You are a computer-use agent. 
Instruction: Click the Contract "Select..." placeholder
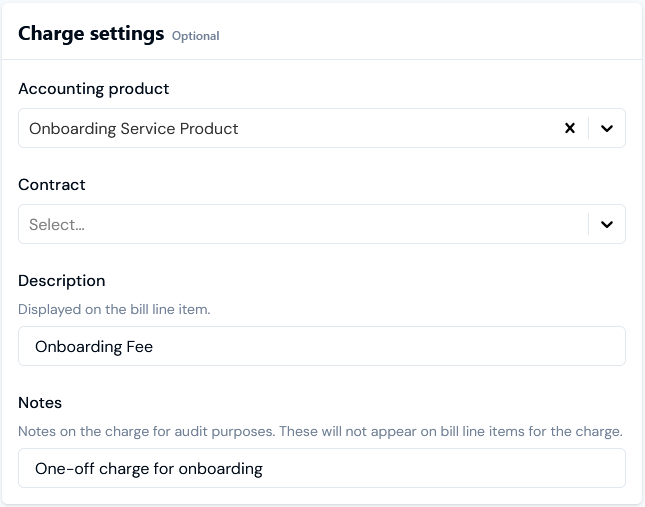(57, 225)
